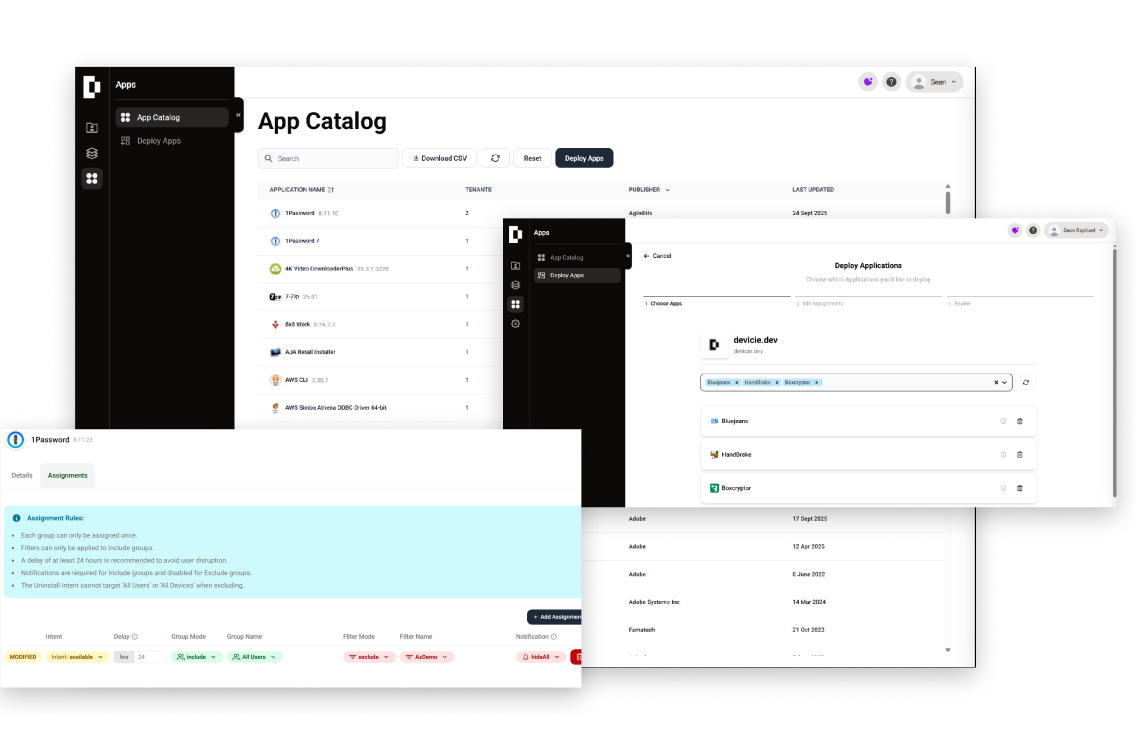Select the Edit Assignments step
The height and width of the screenshot is (754, 1136).
point(868,301)
